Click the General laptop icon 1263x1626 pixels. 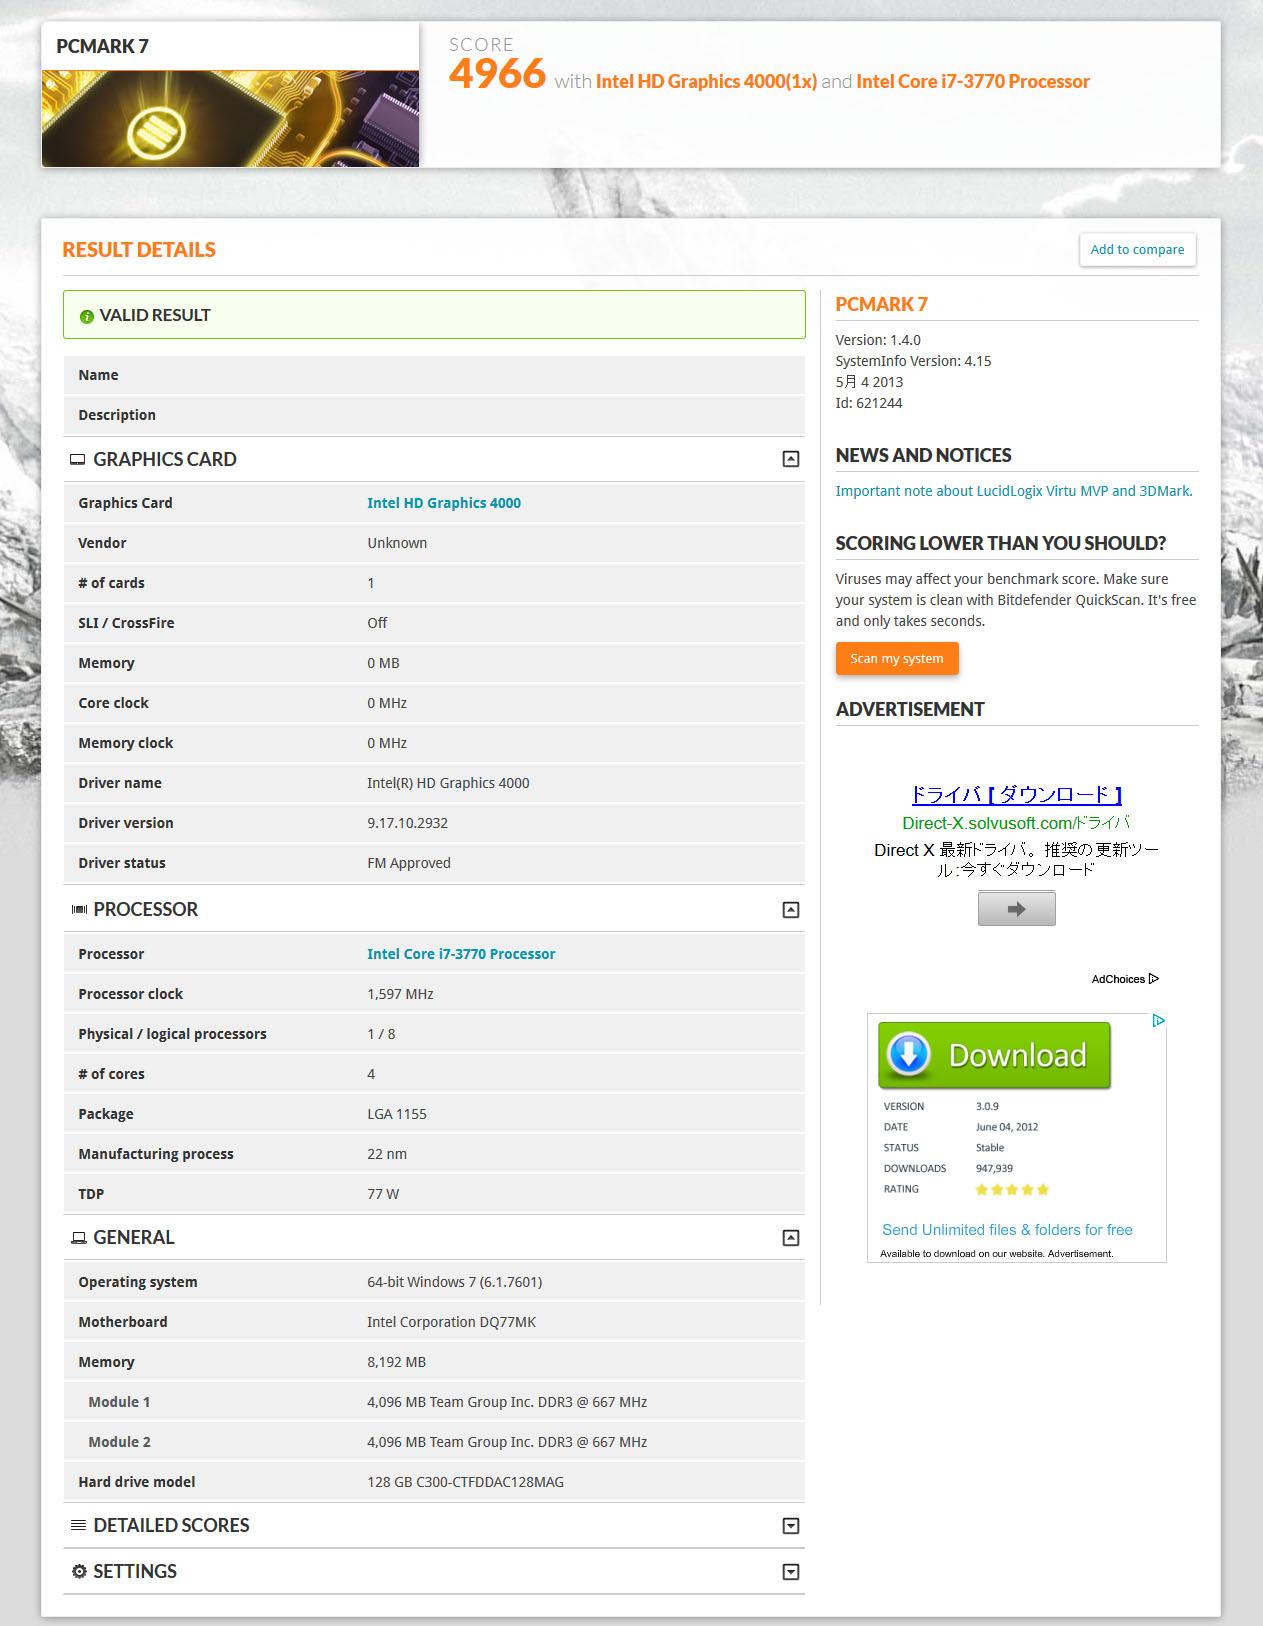click(78, 1238)
